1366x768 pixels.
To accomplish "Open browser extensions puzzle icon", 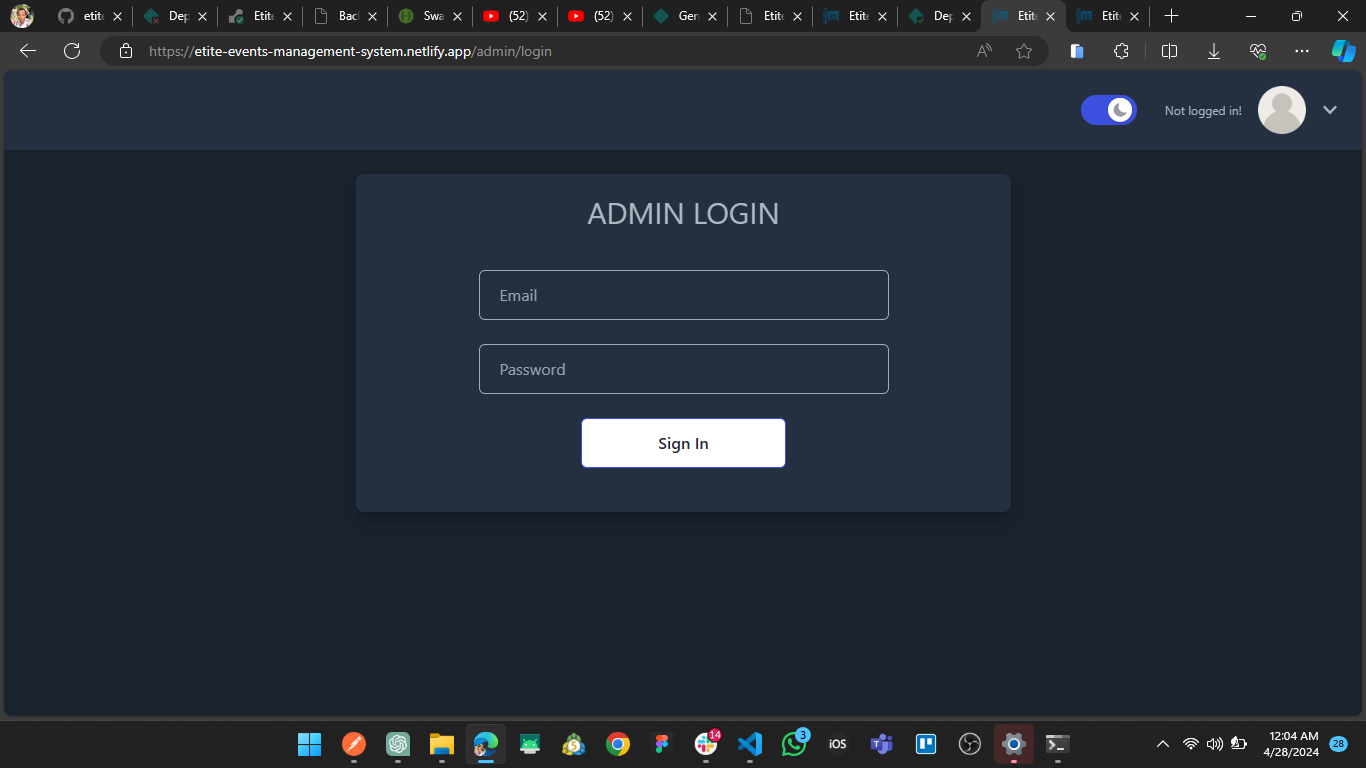I will (1121, 51).
